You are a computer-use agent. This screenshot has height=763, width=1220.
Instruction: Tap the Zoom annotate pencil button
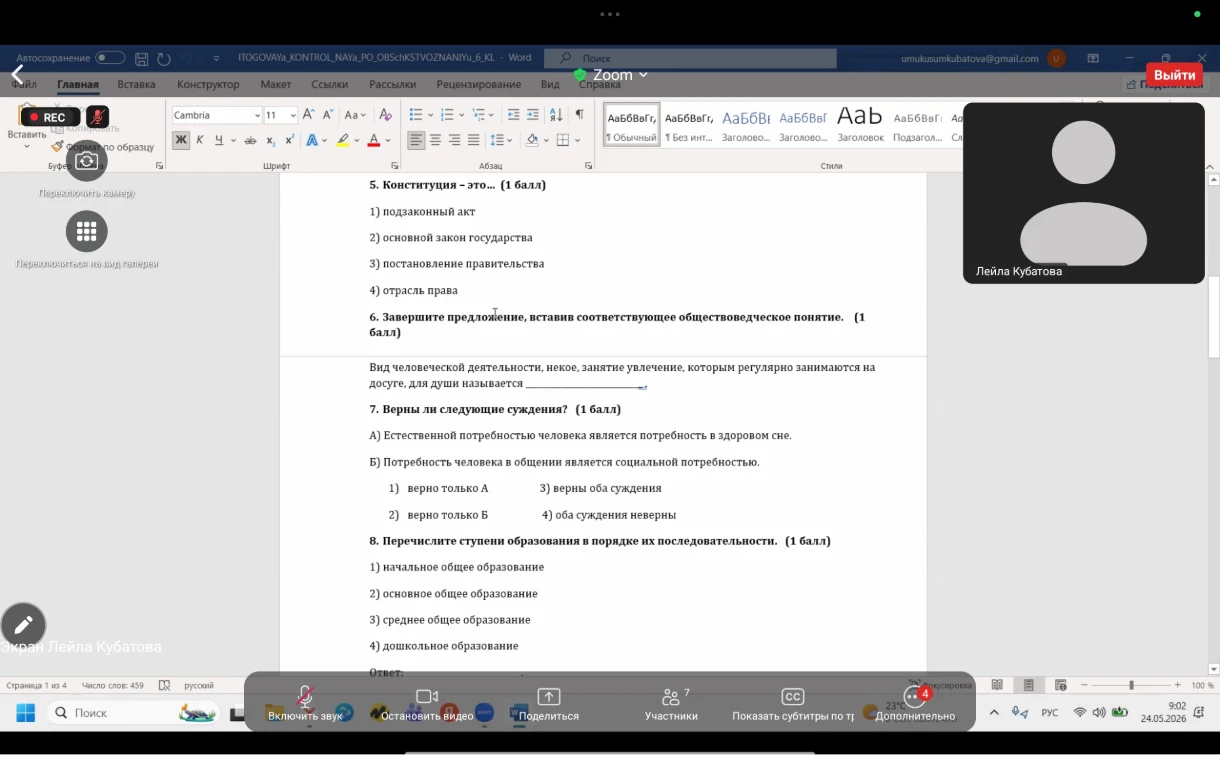23,625
